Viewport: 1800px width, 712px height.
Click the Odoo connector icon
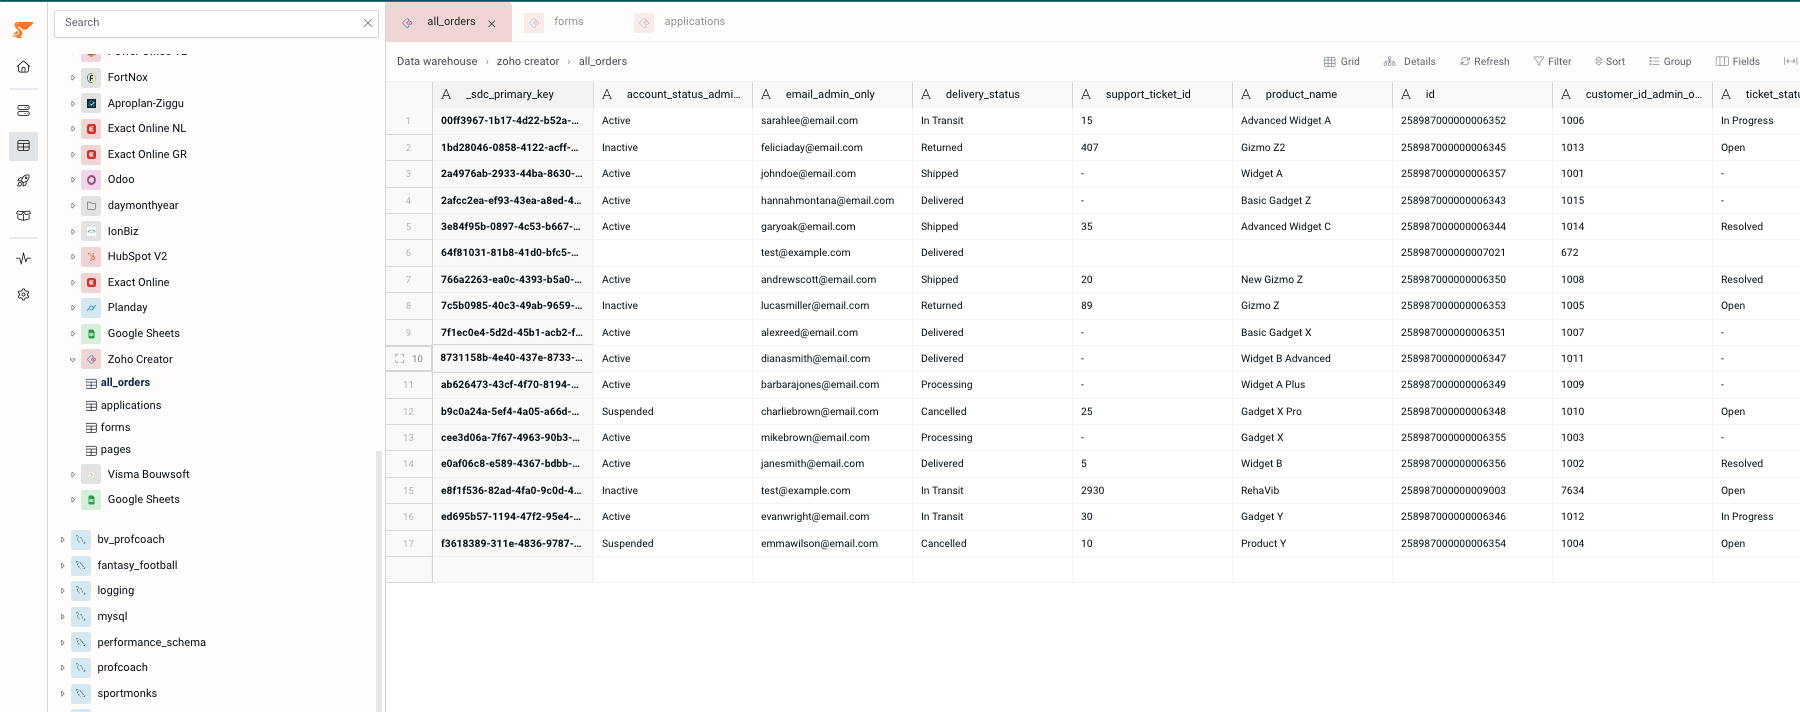click(x=91, y=180)
